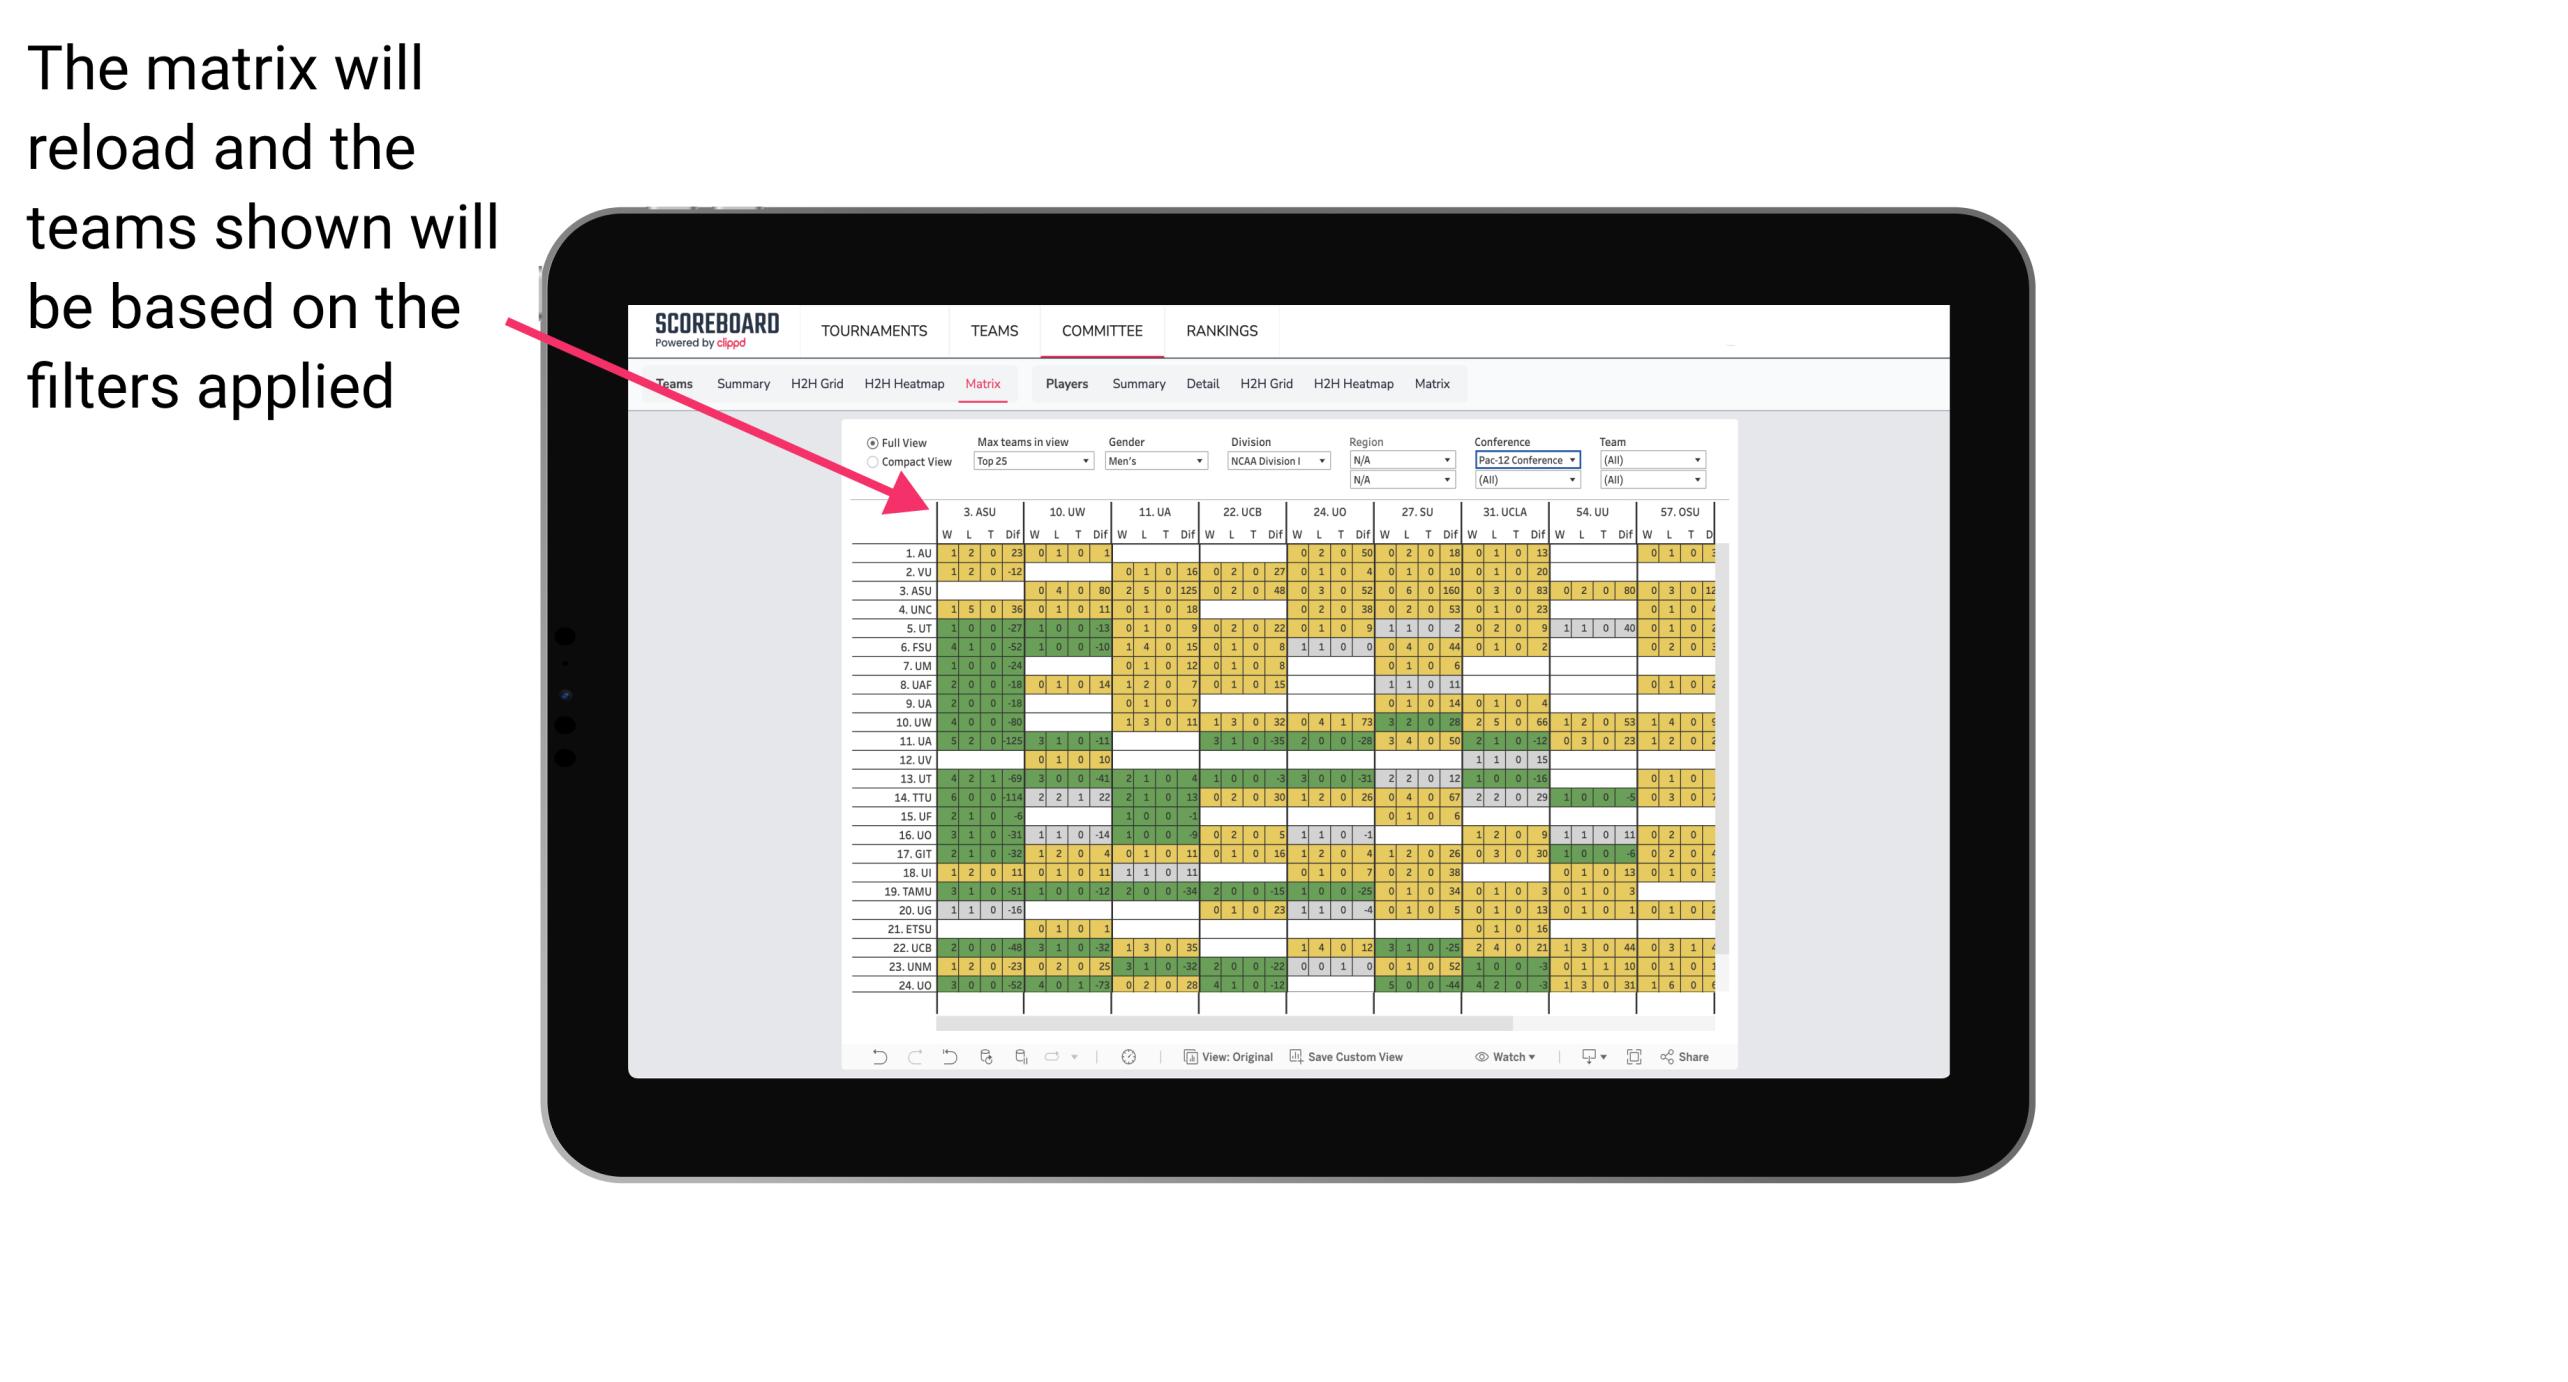Toggle the Pac-12 Conference filter checkbox
Viewport: 2568px width, 1382px height.
(x=1521, y=460)
